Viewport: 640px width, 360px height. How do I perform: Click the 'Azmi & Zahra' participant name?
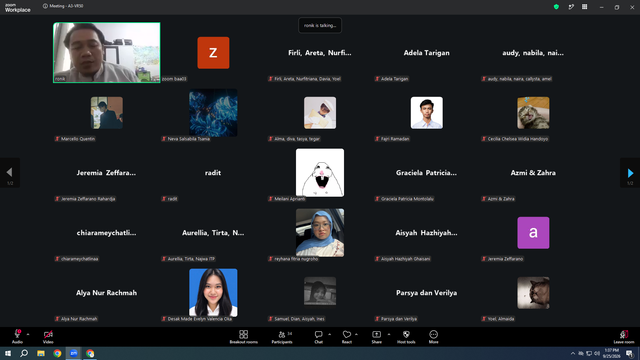pyautogui.click(x=533, y=173)
